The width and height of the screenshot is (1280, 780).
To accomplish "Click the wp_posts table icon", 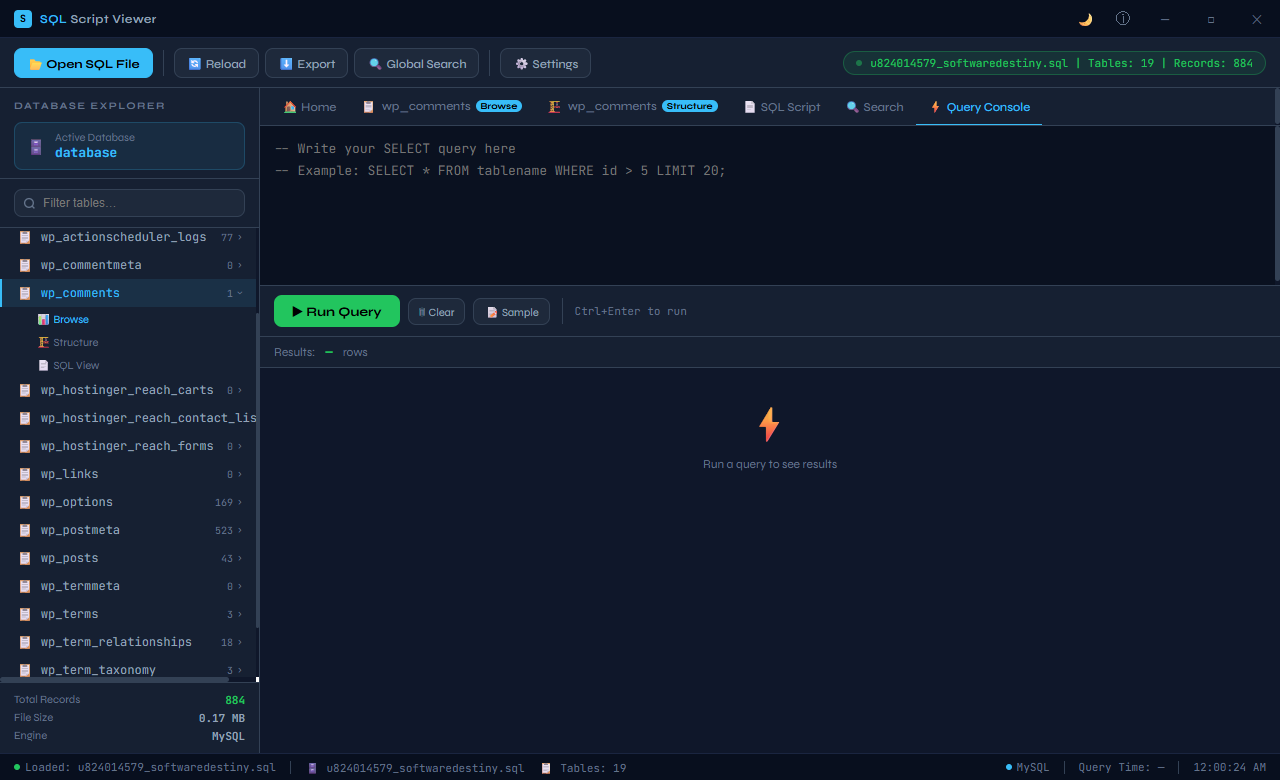I will pos(25,558).
